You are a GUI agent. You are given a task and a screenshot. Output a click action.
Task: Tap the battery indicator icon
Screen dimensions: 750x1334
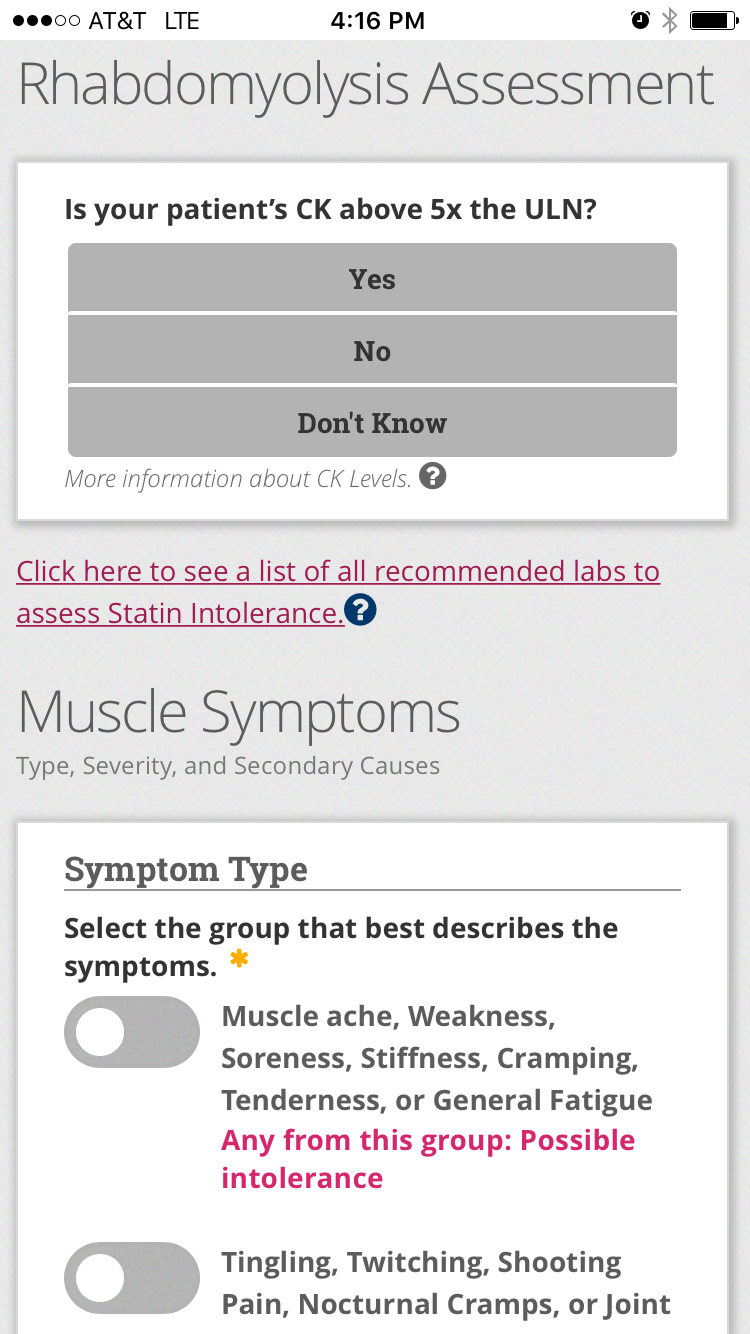(714, 20)
